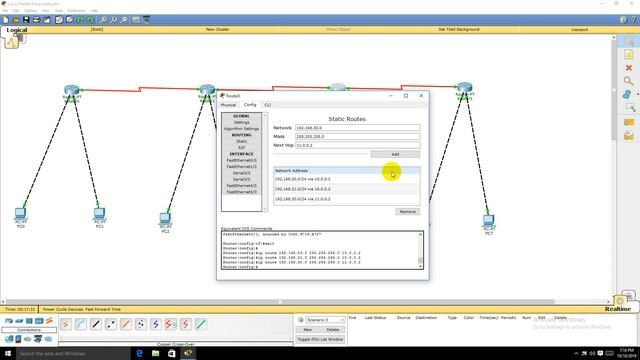Select the Add Complex PDU envelope
The height and width of the screenshot is (360, 640).
point(629,136)
